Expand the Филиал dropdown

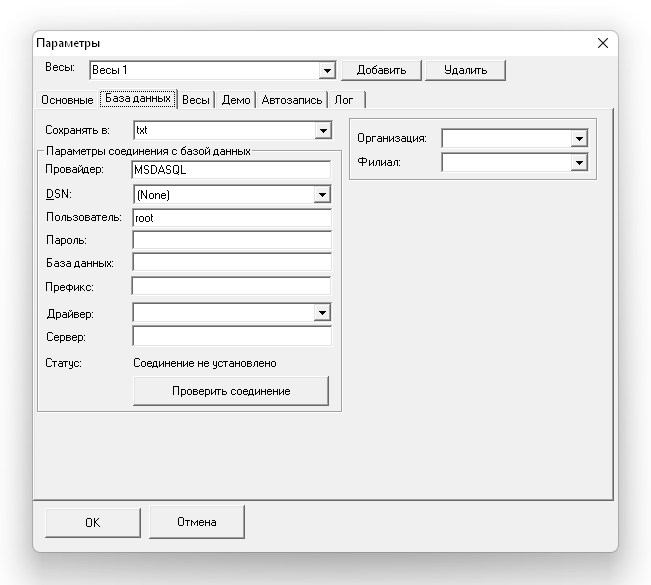[578, 162]
